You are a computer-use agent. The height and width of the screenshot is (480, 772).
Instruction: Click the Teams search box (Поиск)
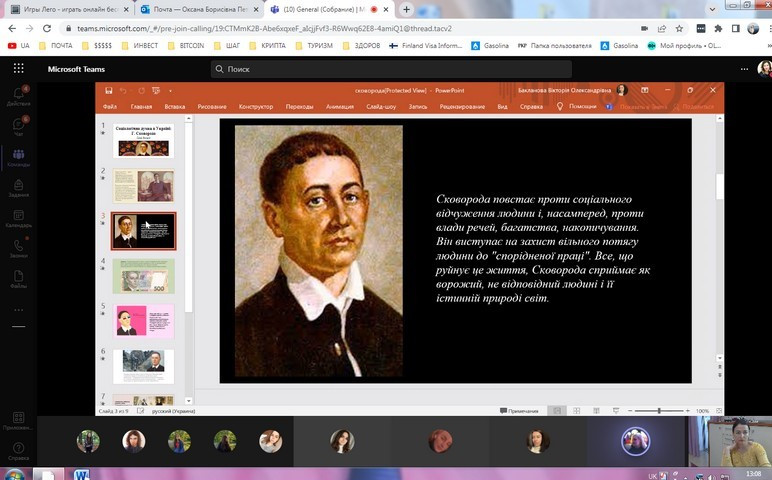tap(390, 69)
